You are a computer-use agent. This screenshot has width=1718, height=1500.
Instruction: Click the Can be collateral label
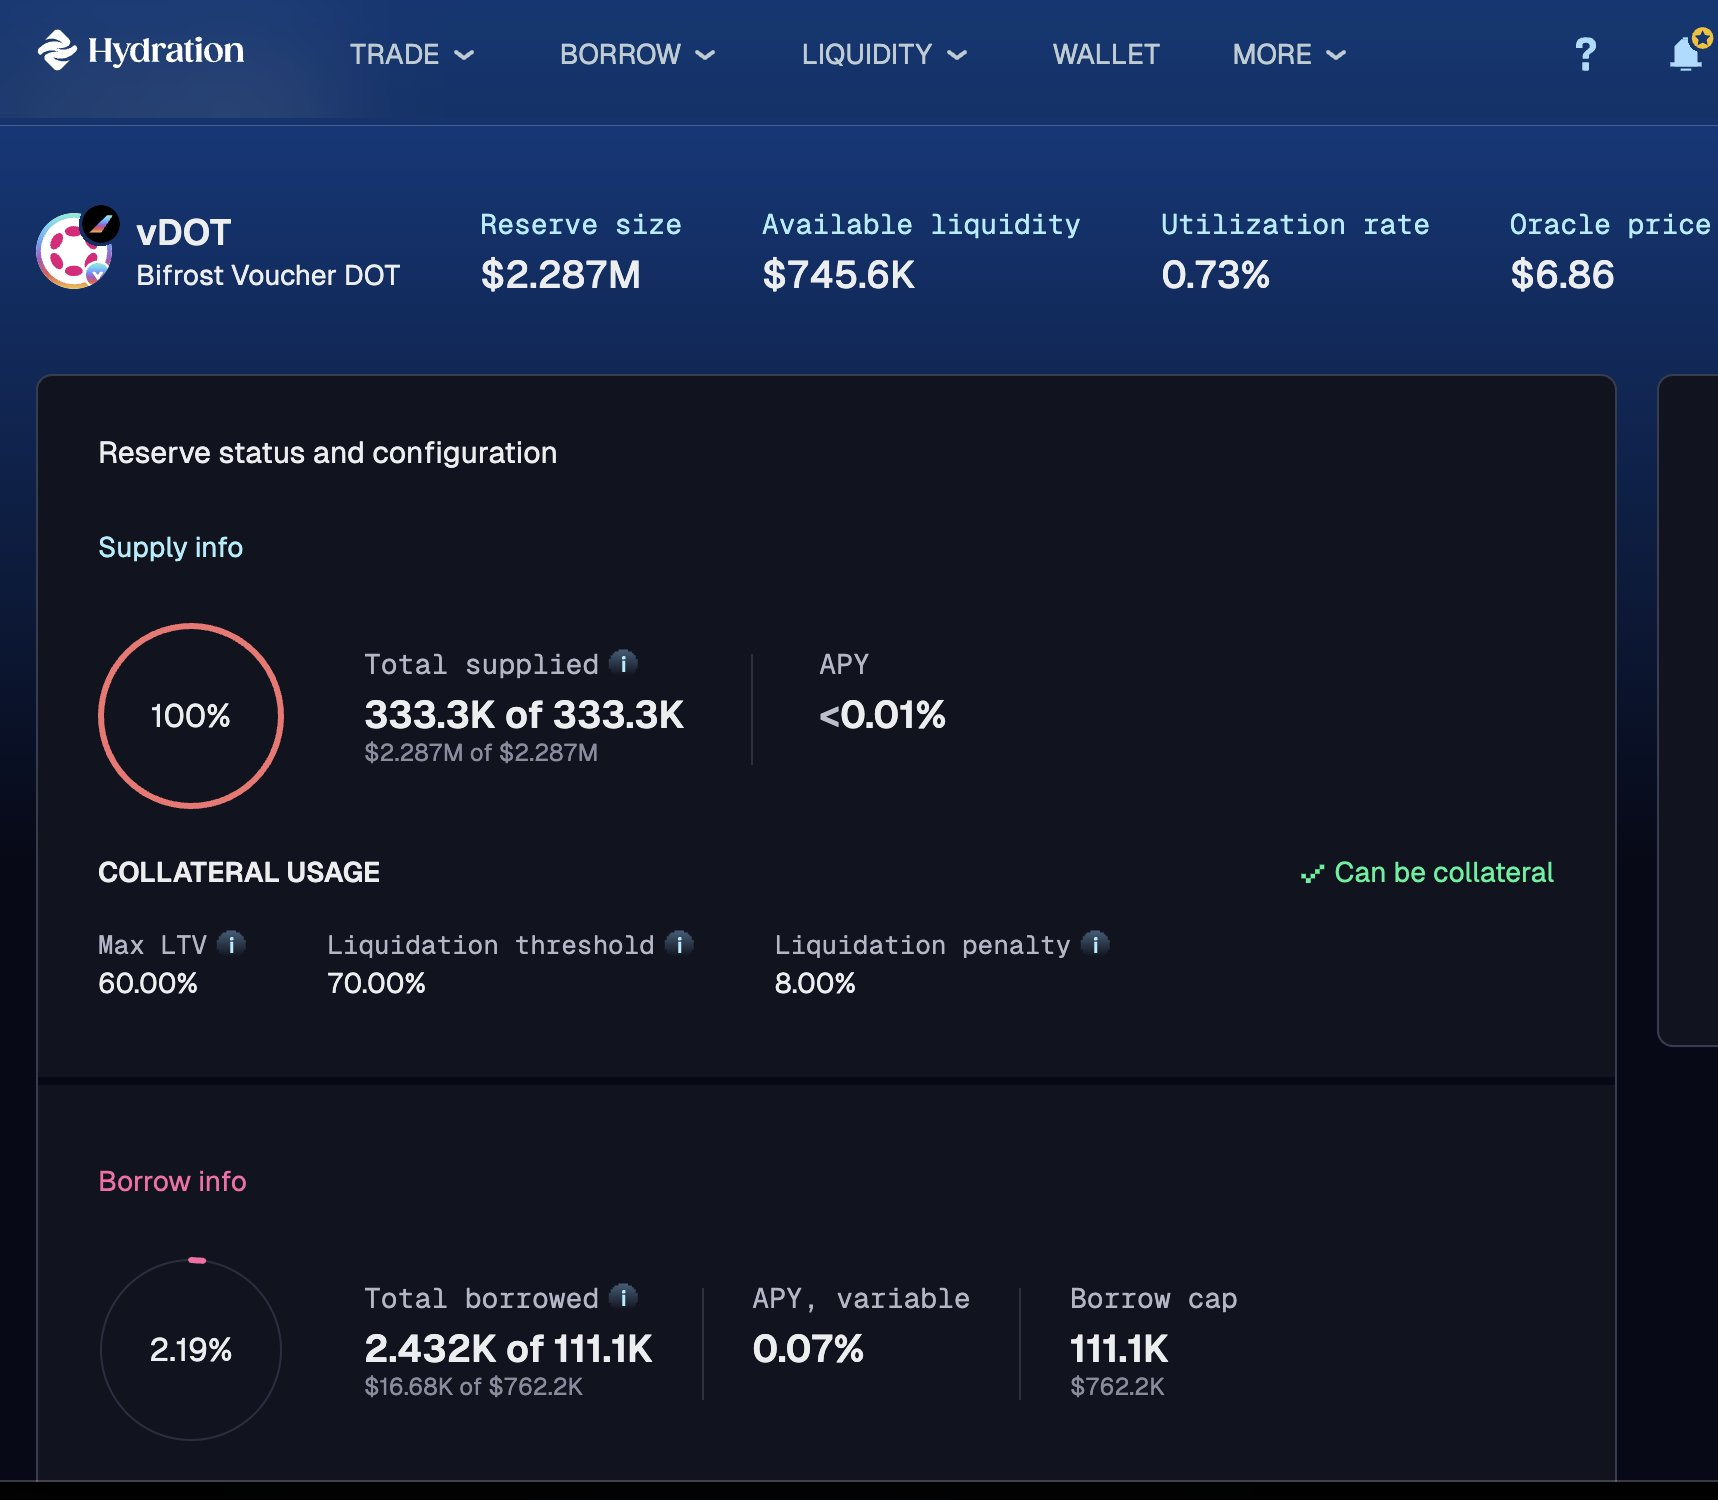(1444, 872)
